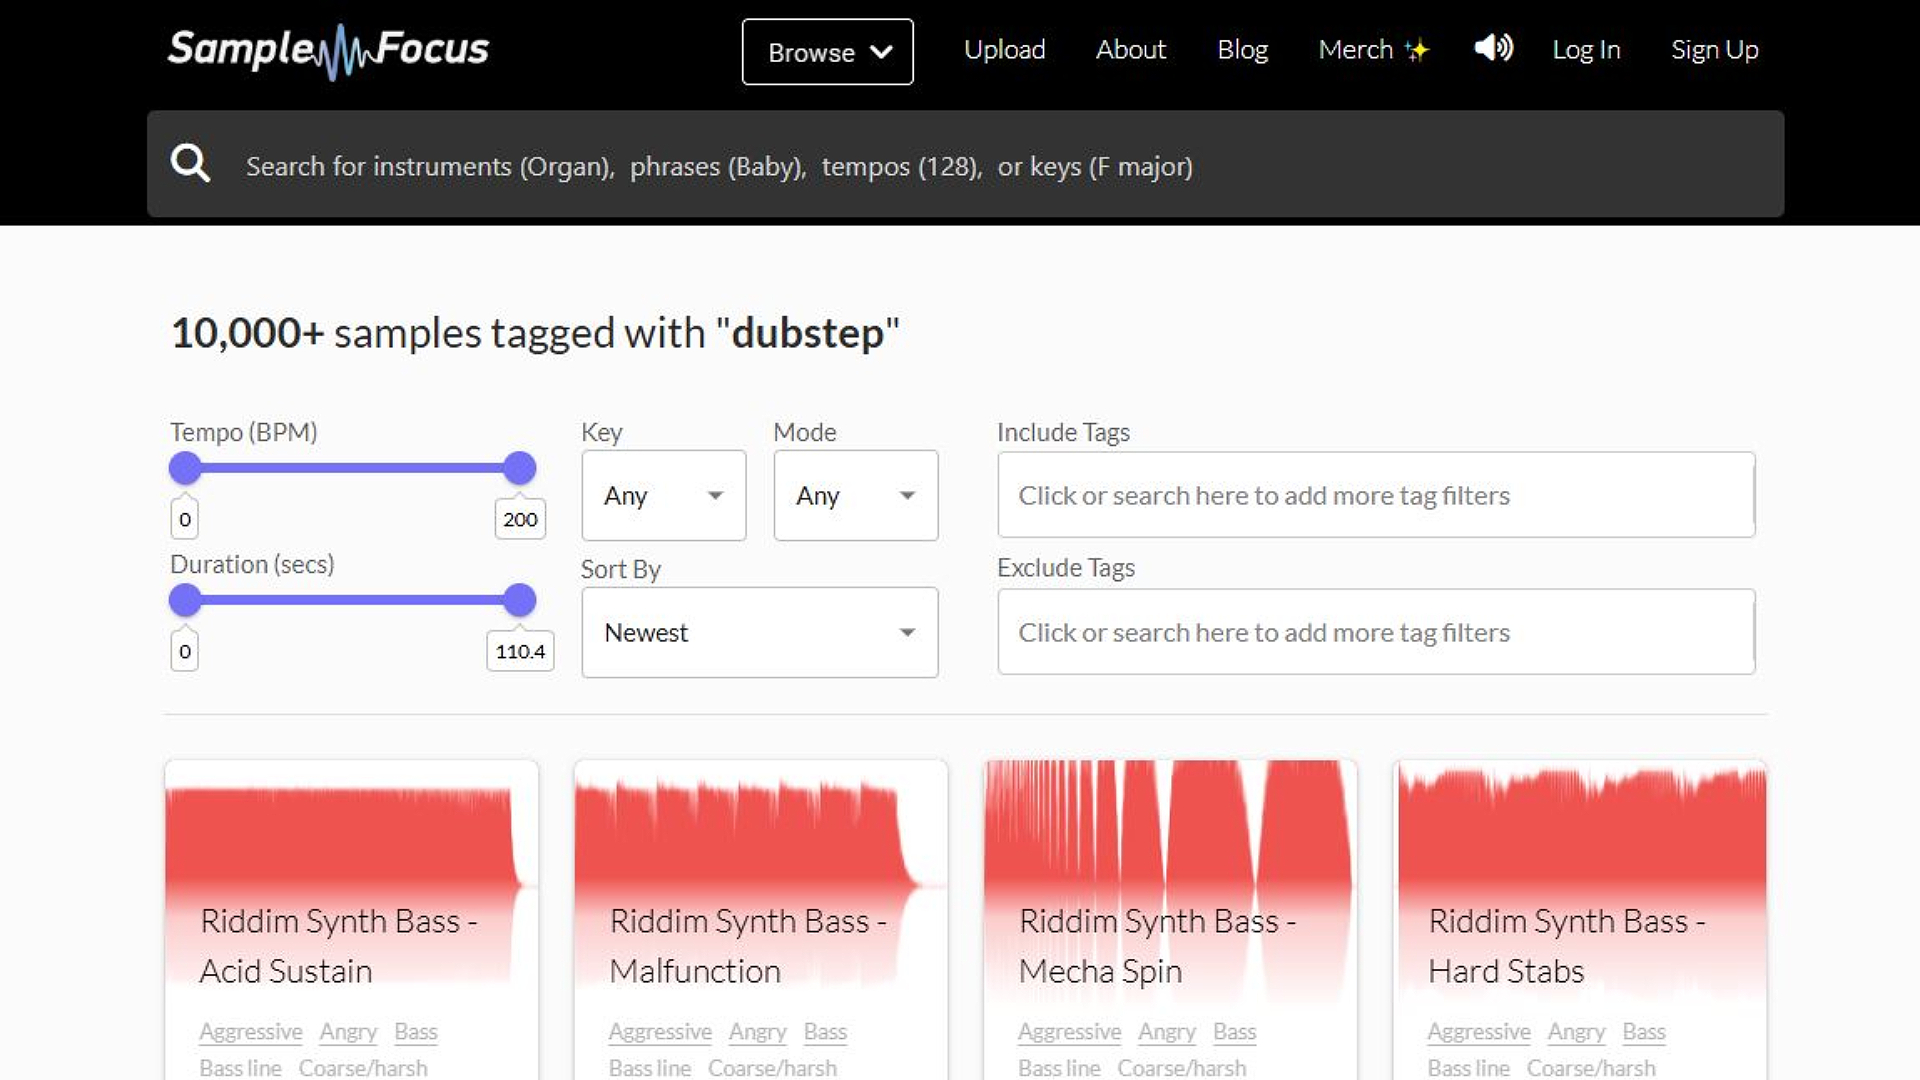Mute site audio via speaker icon
Image resolution: width=1920 pixels, height=1080 pixels.
click(1493, 48)
